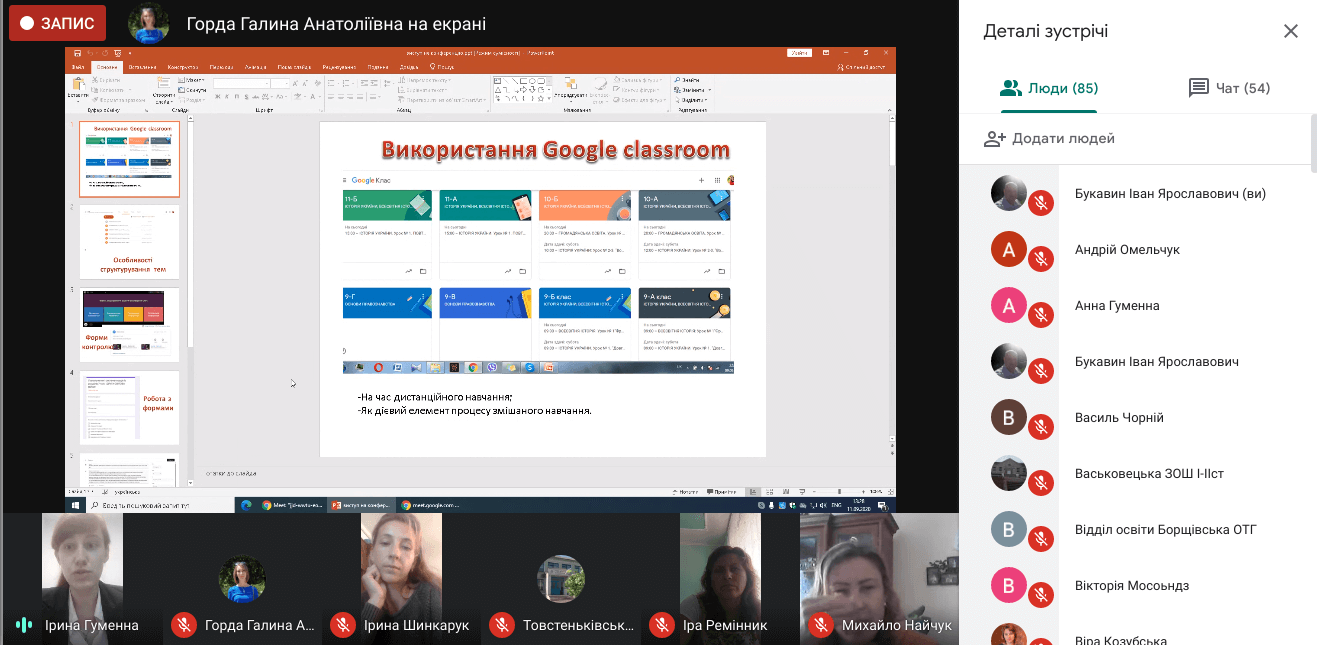Click the shared PowerPoint slide presentation
Image resolution: width=1317 pixels, height=645 pixels.
tap(542, 288)
